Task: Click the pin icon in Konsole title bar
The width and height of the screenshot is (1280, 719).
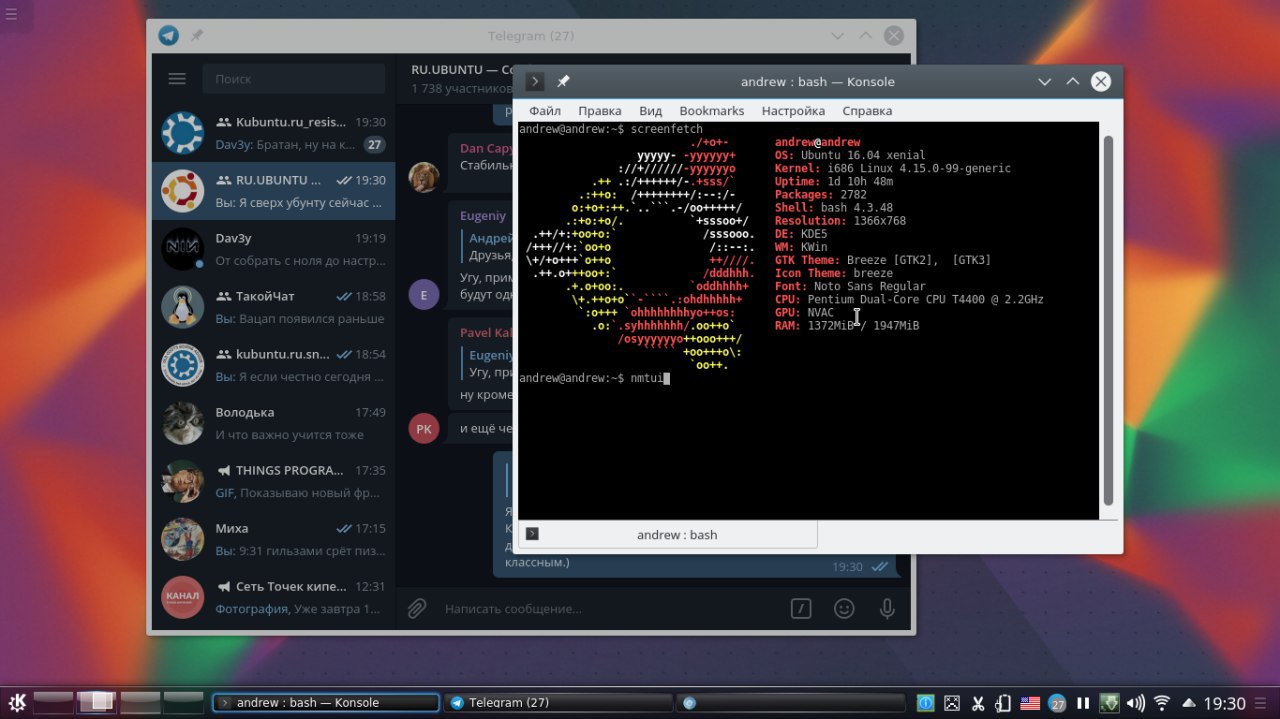Action: click(x=563, y=82)
